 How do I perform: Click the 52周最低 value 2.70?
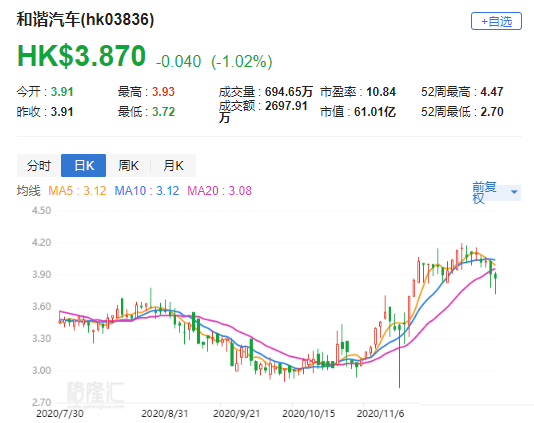[x=492, y=112]
